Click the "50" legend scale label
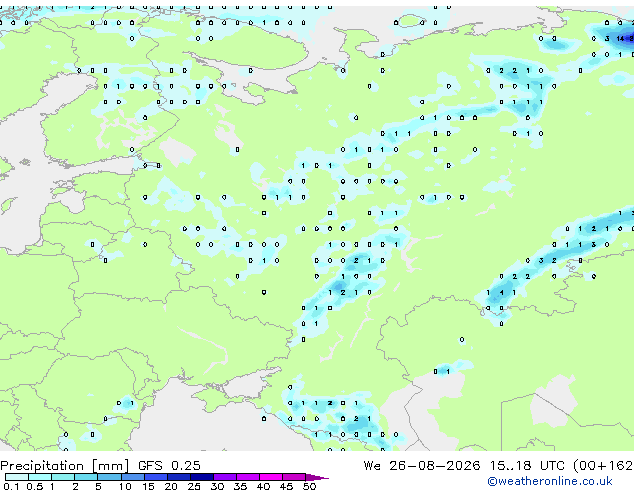Image resolution: width=634 pixels, height=490 pixels. [309, 486]
